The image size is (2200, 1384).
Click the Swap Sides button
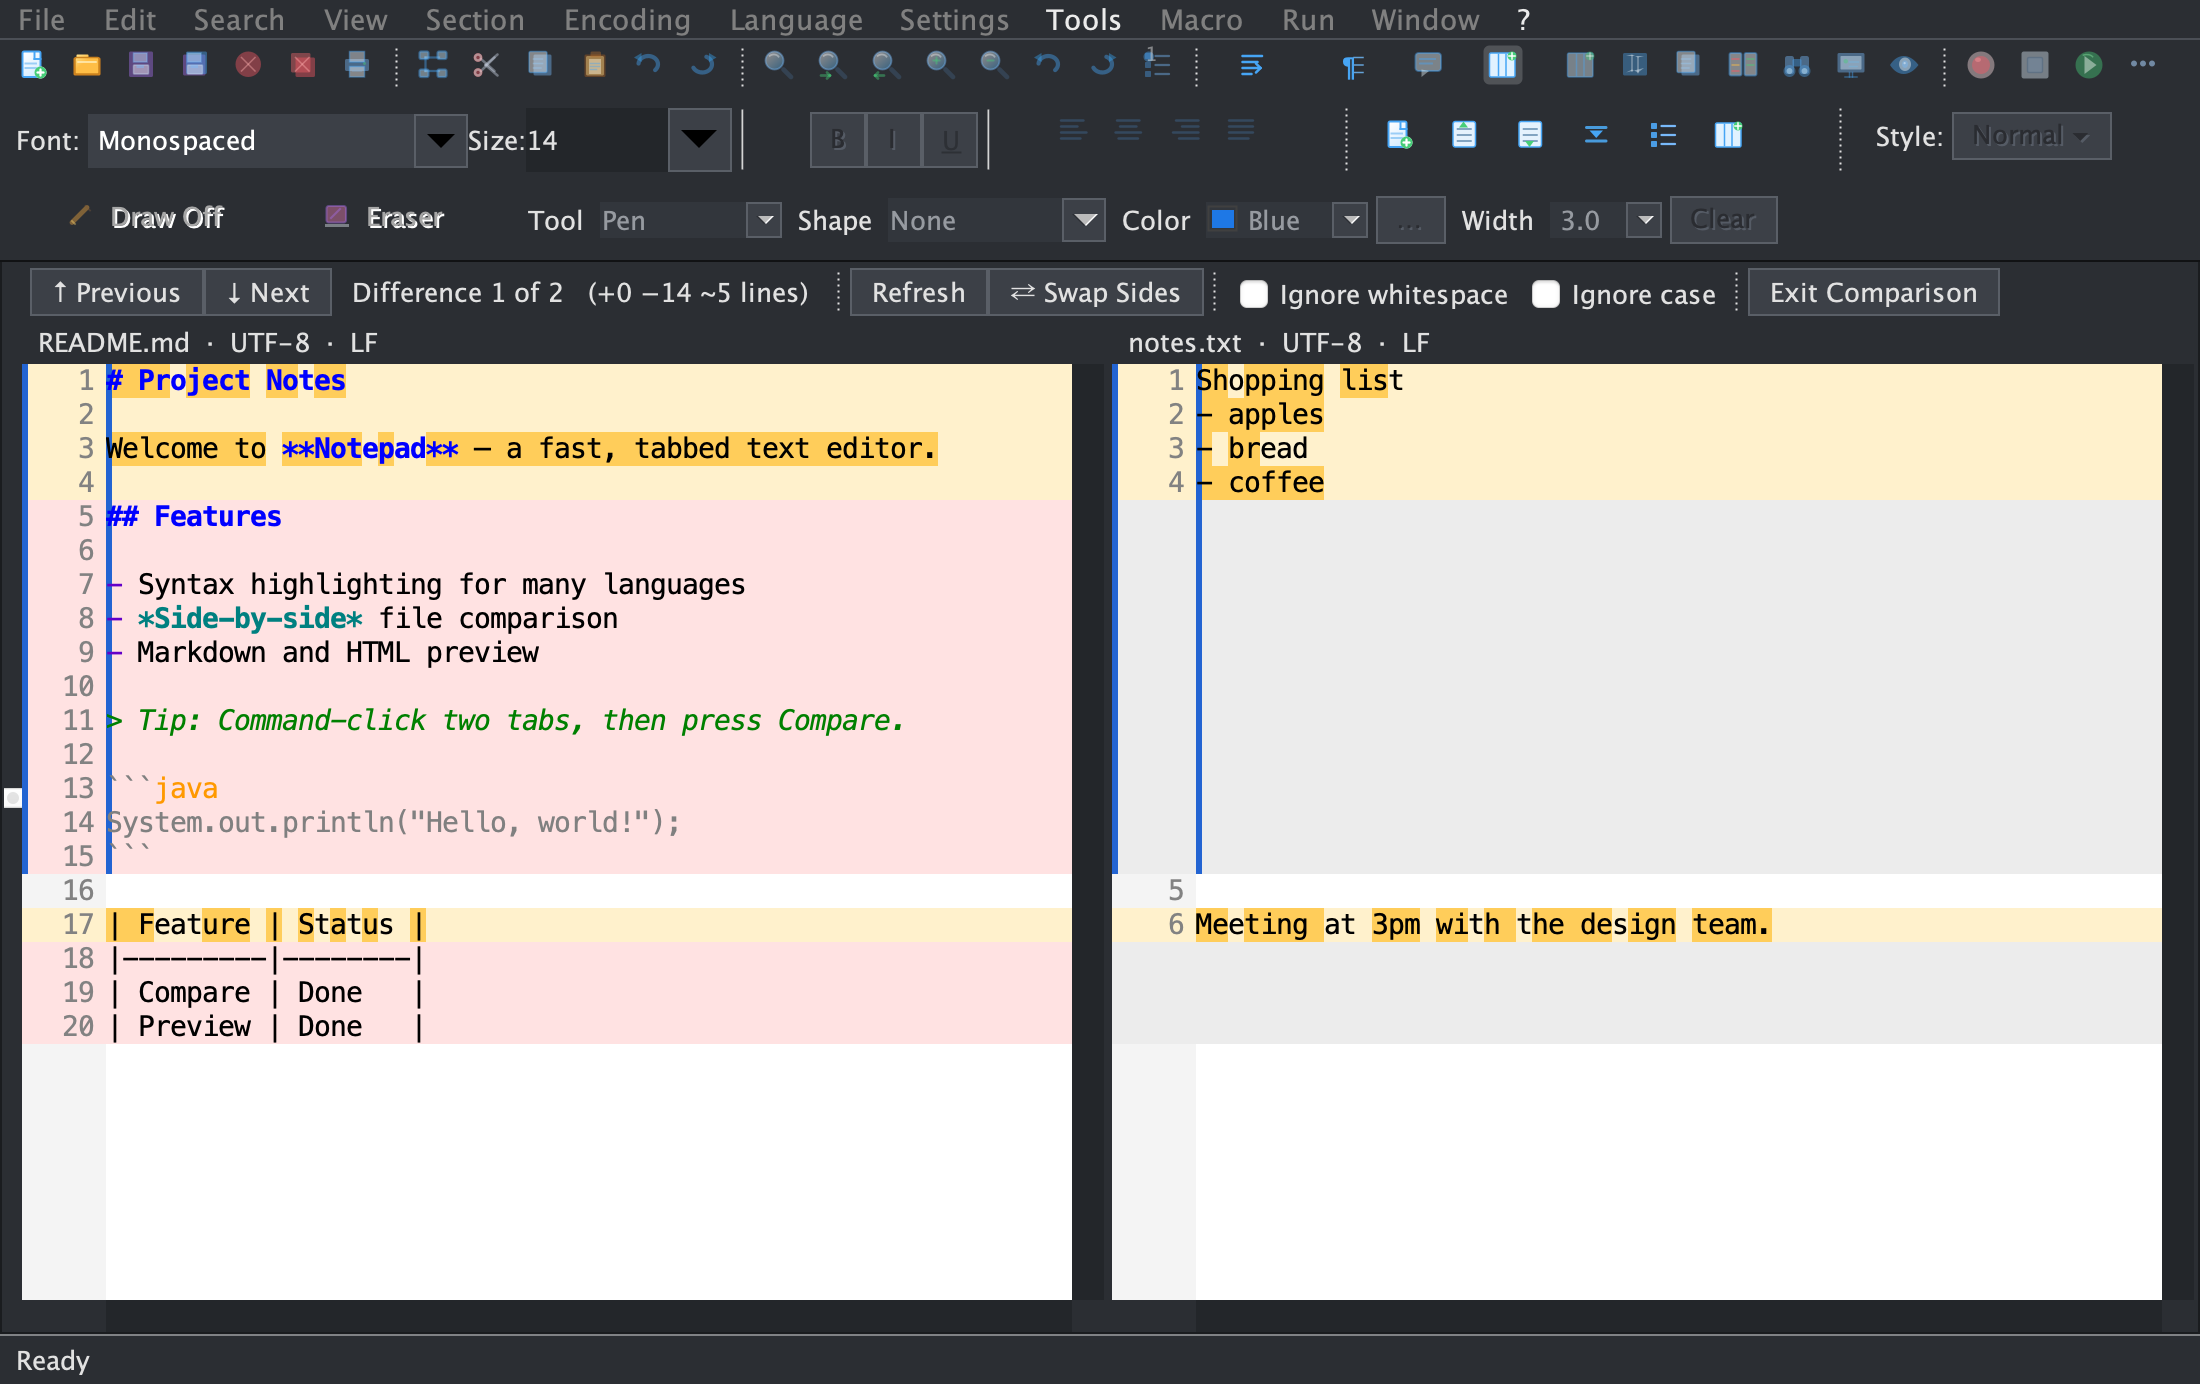coord(1095,292)
